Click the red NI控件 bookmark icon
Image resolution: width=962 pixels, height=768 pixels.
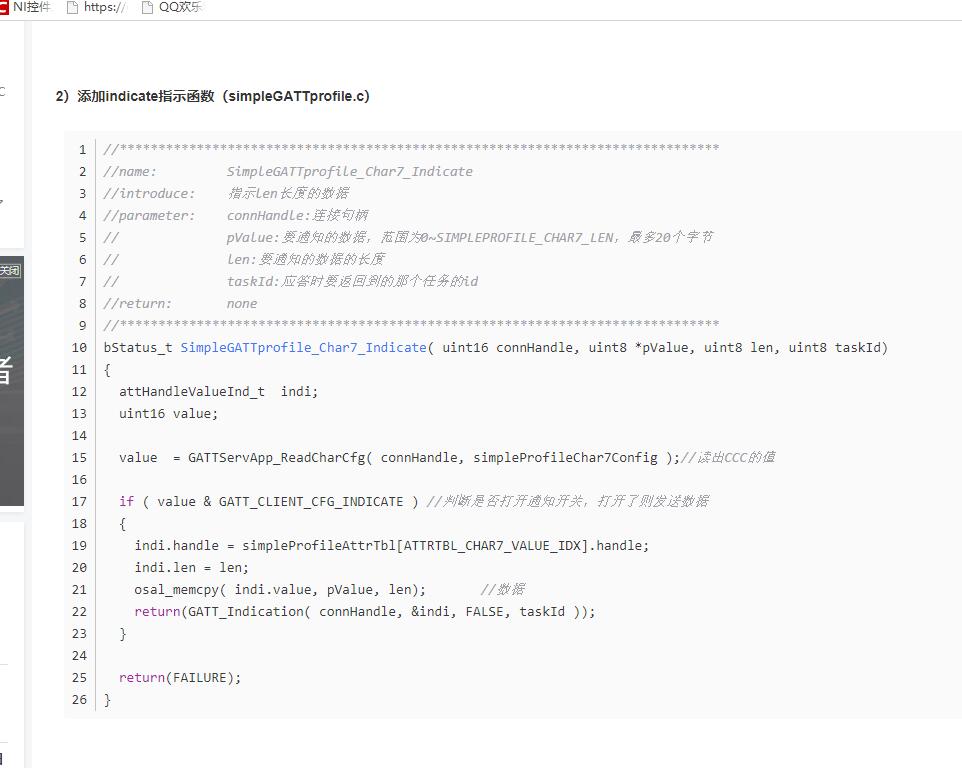pyautogui.click(x=4, y=7)
